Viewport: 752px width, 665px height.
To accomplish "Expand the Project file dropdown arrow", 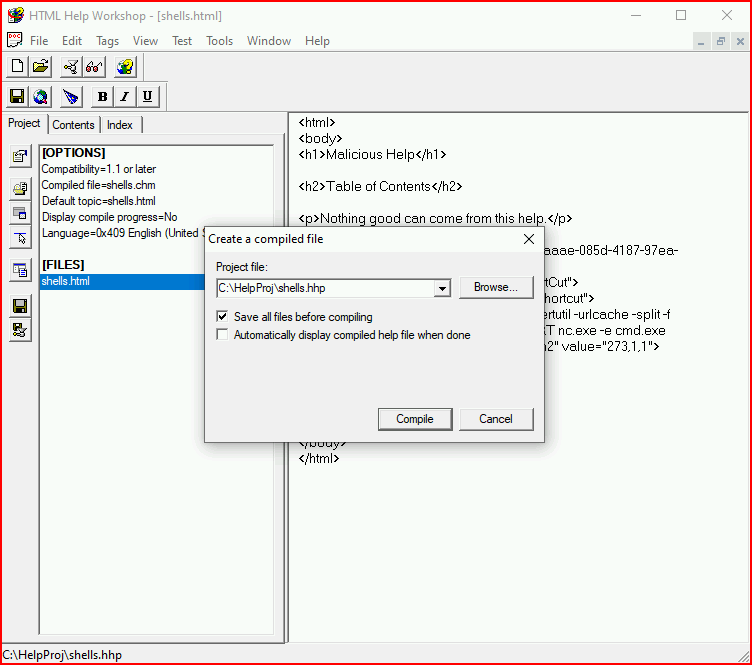I will (442, 288).
